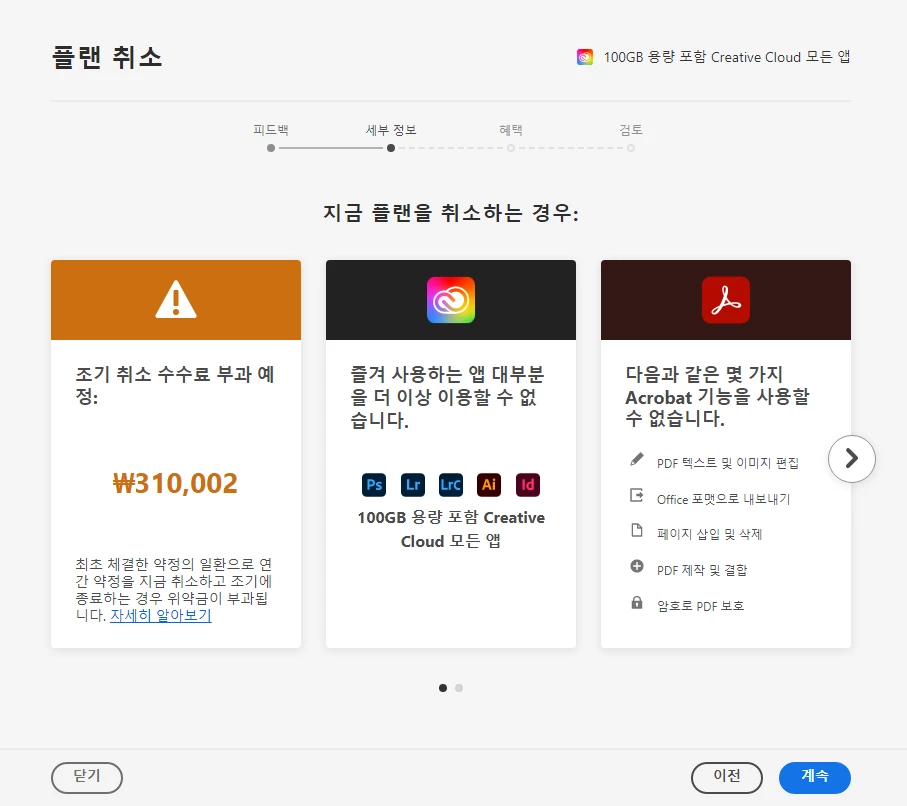
Task: Click the Lightroom Classic LrC icon
Action: pos(451,485)
